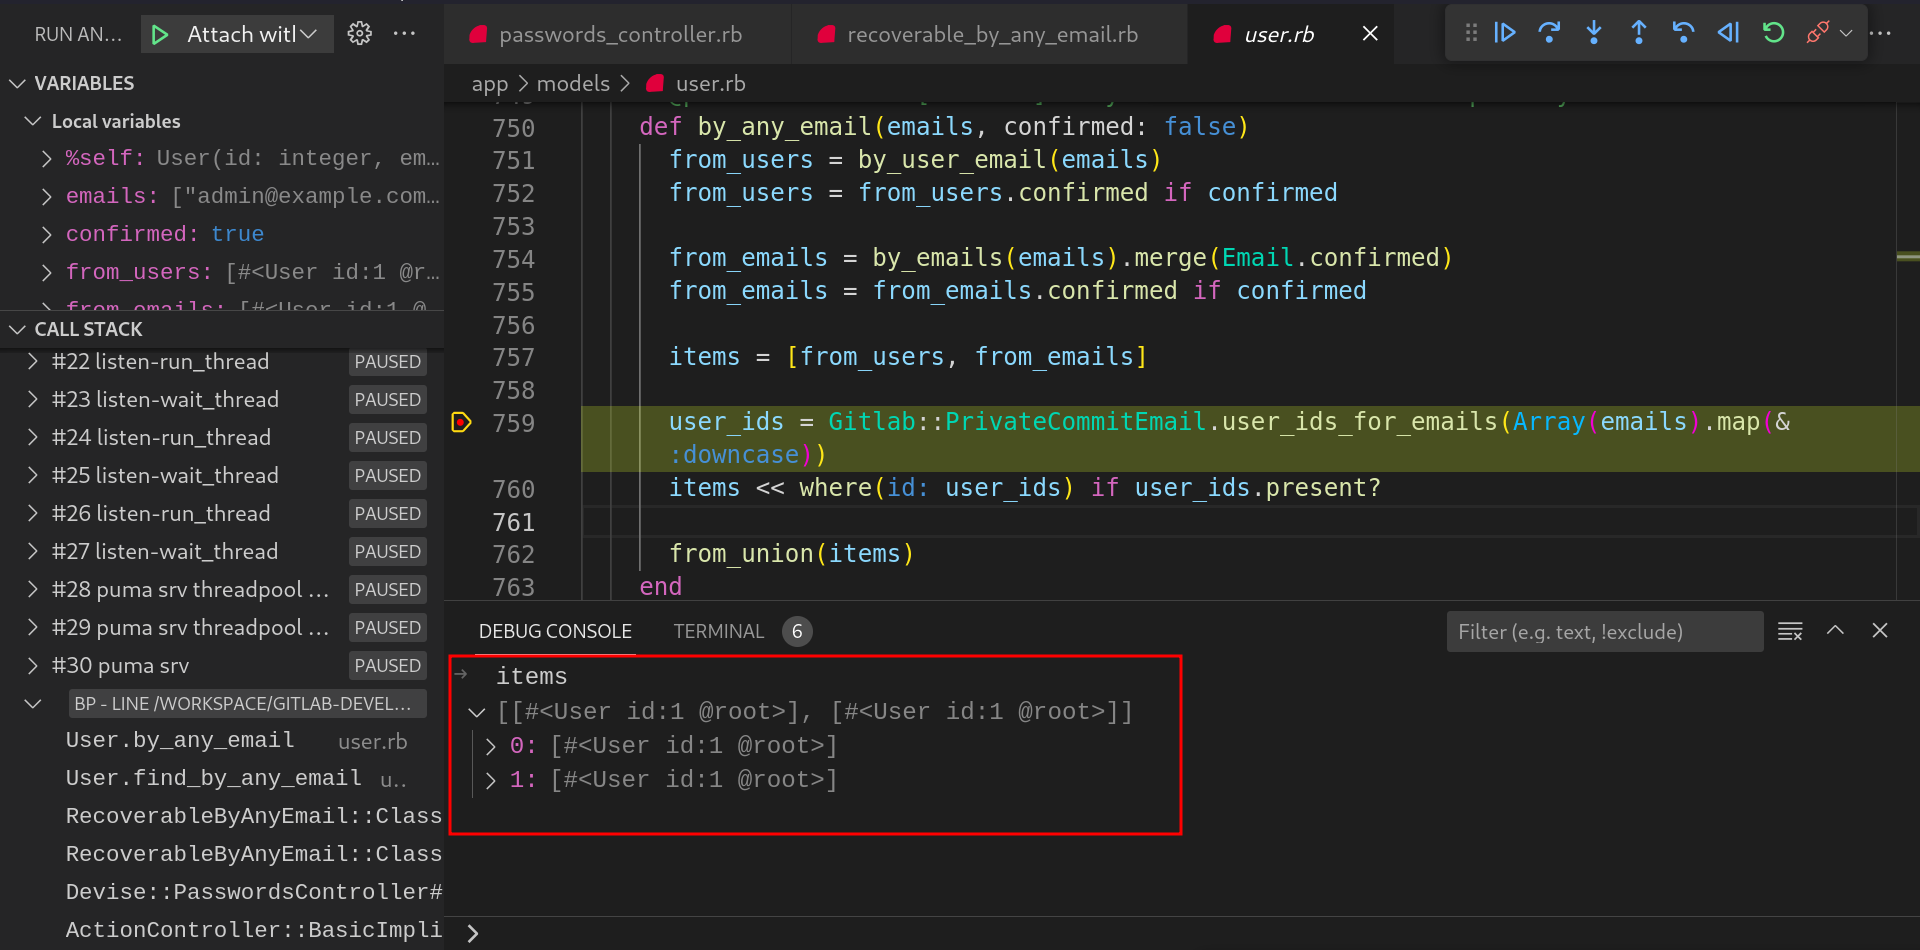The height and width of the screenshot is (950, 1920).
Task: Expand element 1 of items output
Action: click(x=491, y=780)
